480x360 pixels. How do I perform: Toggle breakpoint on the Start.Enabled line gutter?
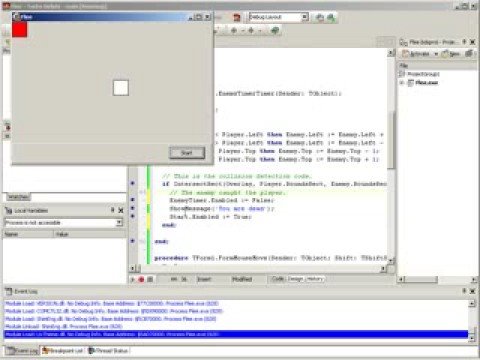(132, 216)
